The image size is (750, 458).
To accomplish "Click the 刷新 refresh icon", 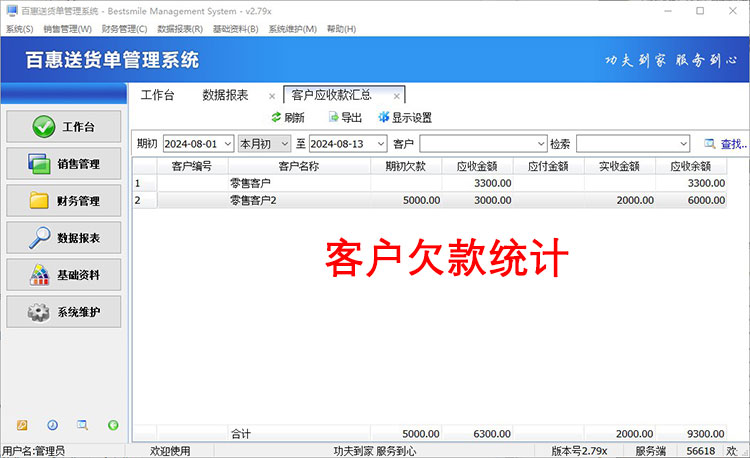I will pos(276,118).
